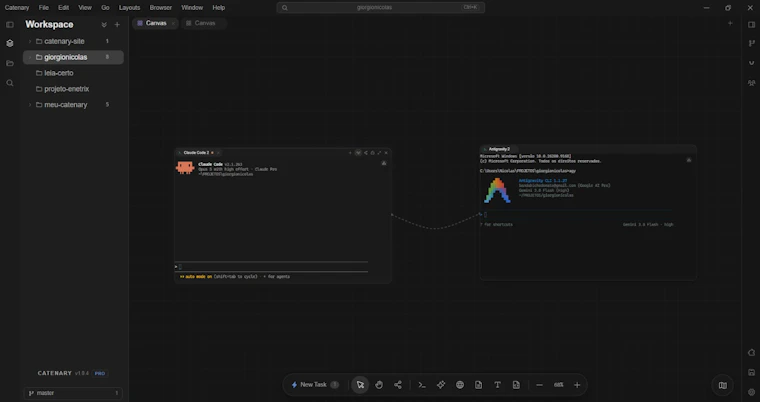This screenshot has height=402, width=760.
Task: Click the chevron-down icon on right rail
Action: 751,63
